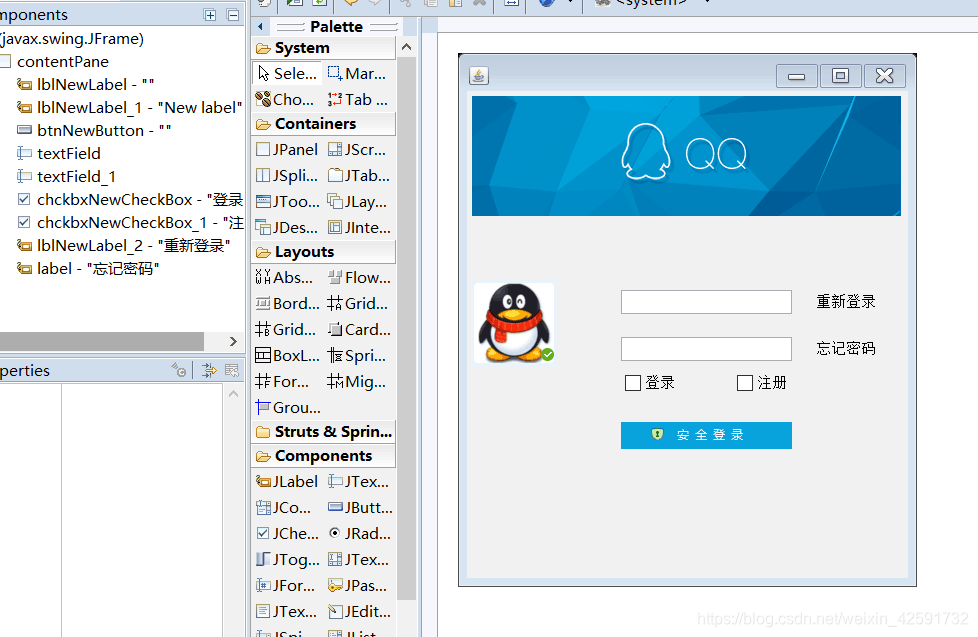The height and width of the screenshot is (637, 978).
Task: Expand all in Components tree panel
Action: (x=210, y=15)
